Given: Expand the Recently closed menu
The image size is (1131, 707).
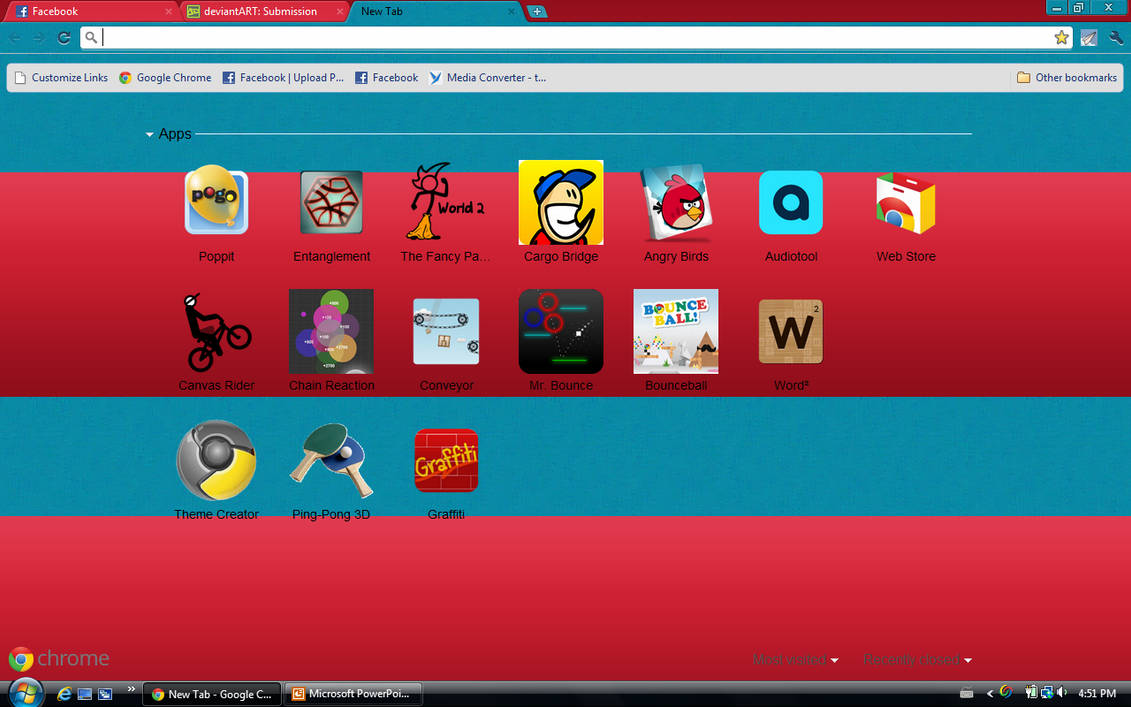Looking at the screenshot, I should coord(917,659).
